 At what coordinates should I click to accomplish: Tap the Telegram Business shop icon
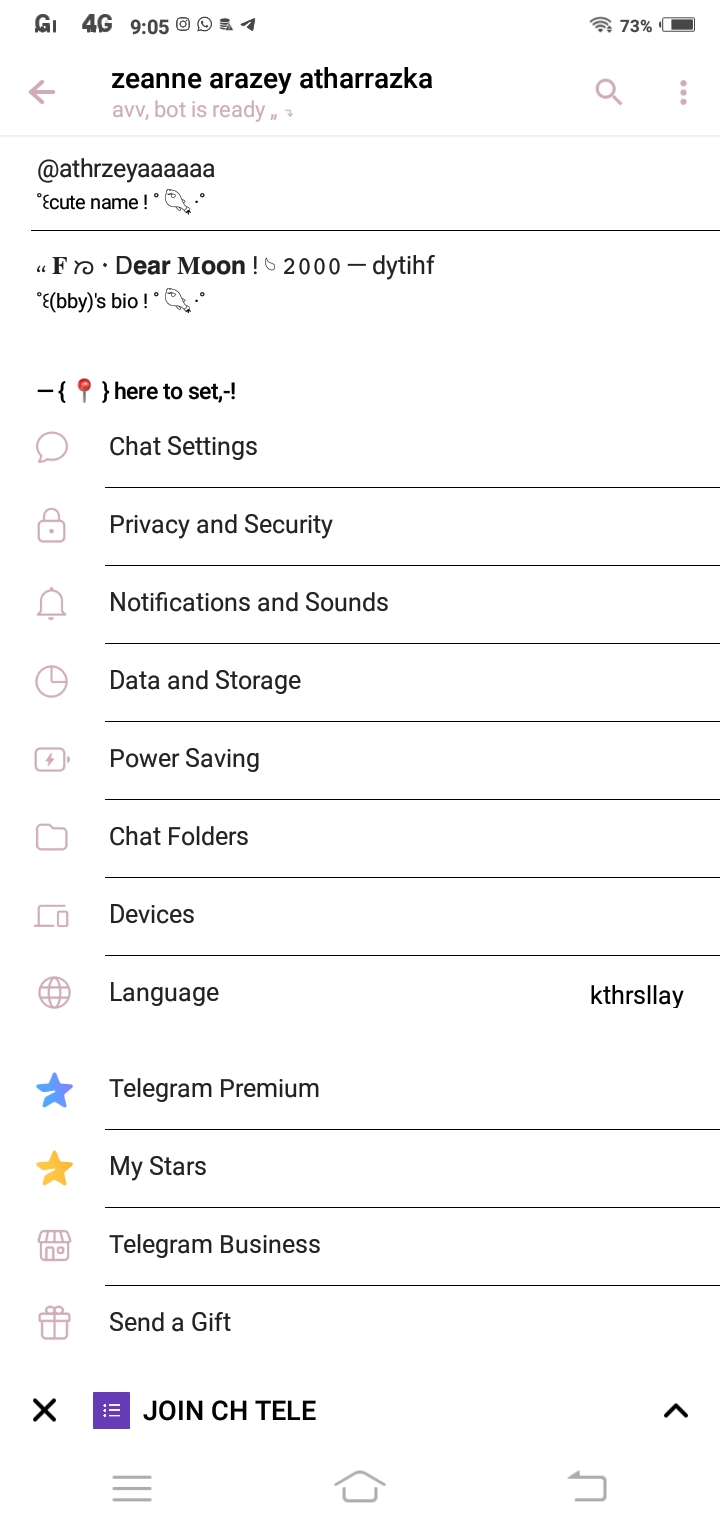[x=54, y=1245]
